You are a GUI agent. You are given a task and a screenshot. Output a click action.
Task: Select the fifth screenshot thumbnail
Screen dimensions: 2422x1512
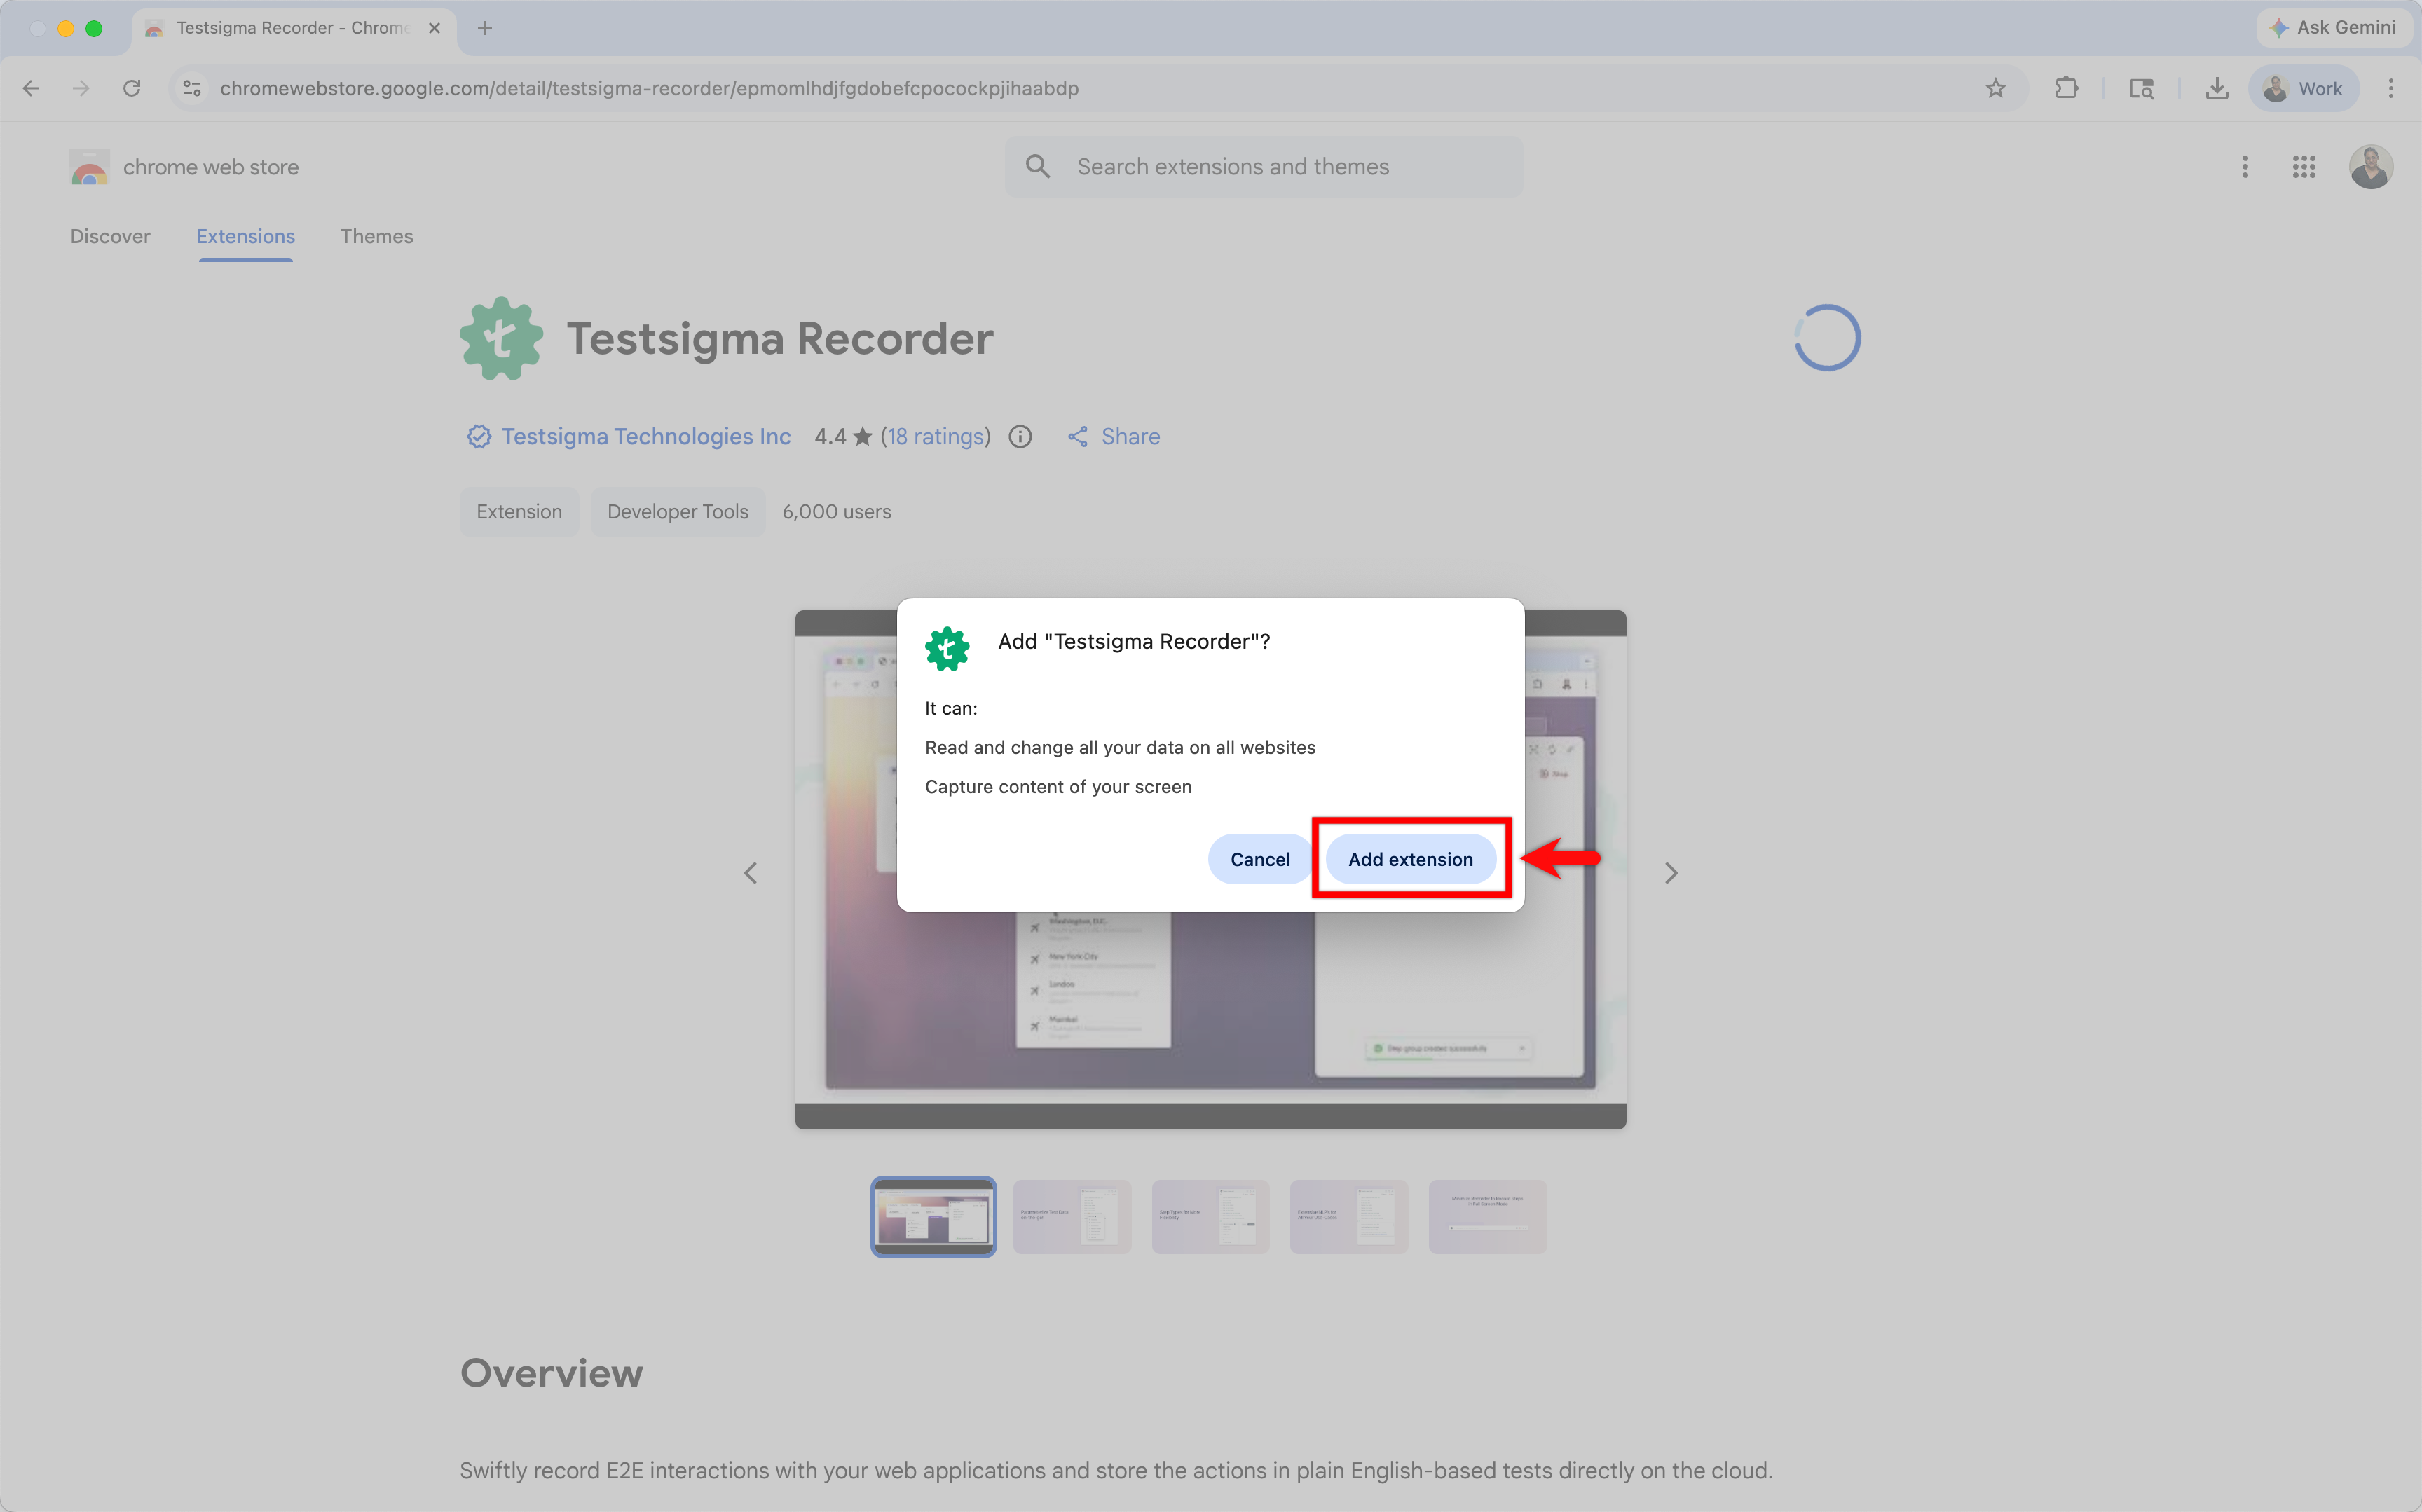tap(1488, 1216)
